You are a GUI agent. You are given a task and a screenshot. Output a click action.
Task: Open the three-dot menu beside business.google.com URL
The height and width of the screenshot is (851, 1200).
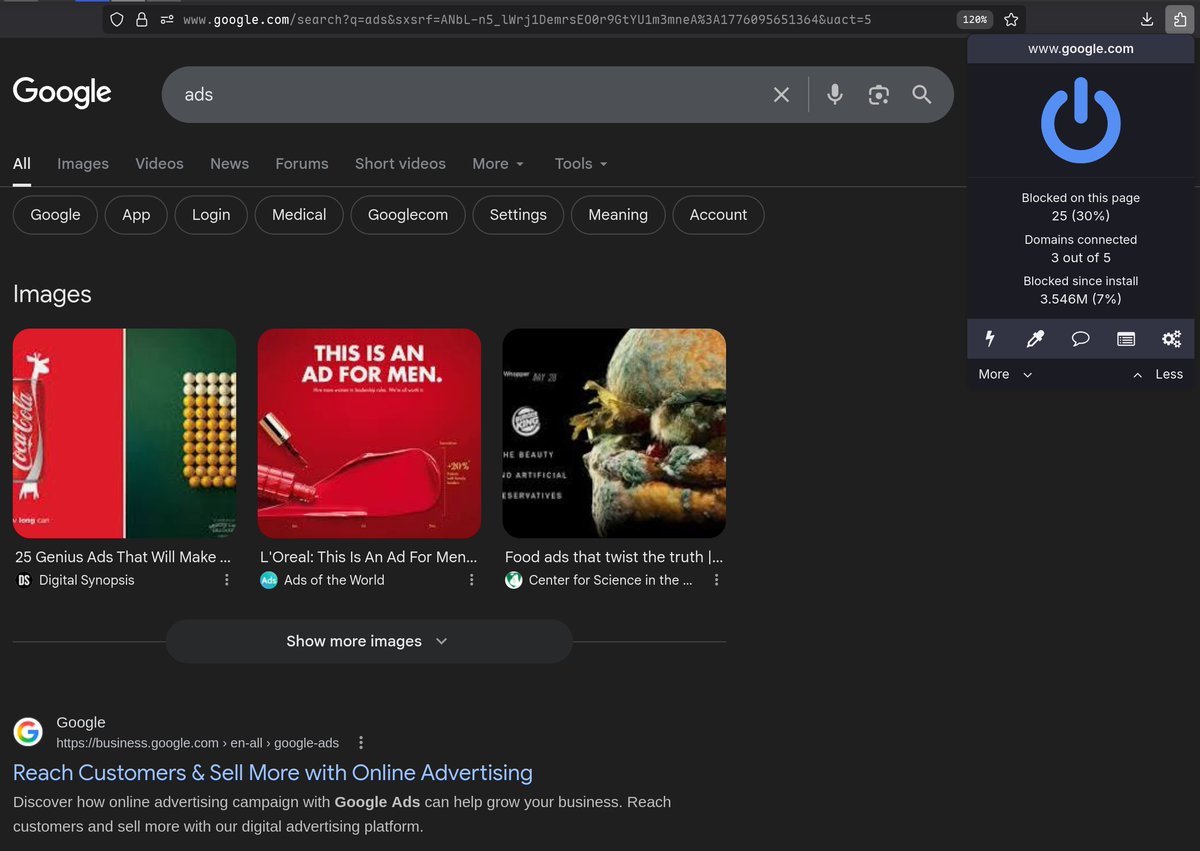[361, 743]
